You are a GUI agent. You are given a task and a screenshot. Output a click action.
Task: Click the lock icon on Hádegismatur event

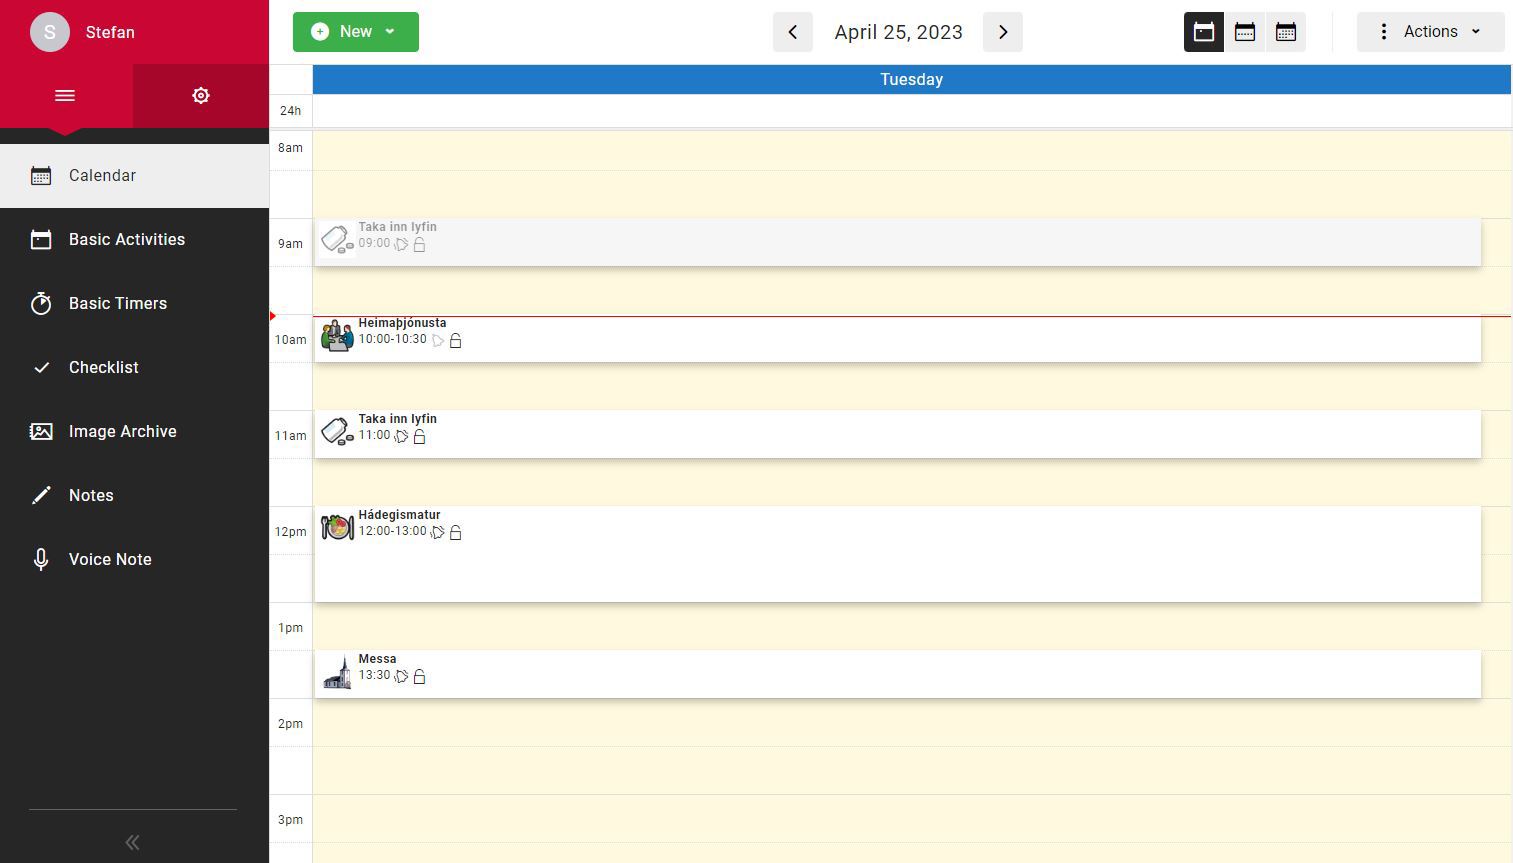pyautogui.click(x=456, y=533)
